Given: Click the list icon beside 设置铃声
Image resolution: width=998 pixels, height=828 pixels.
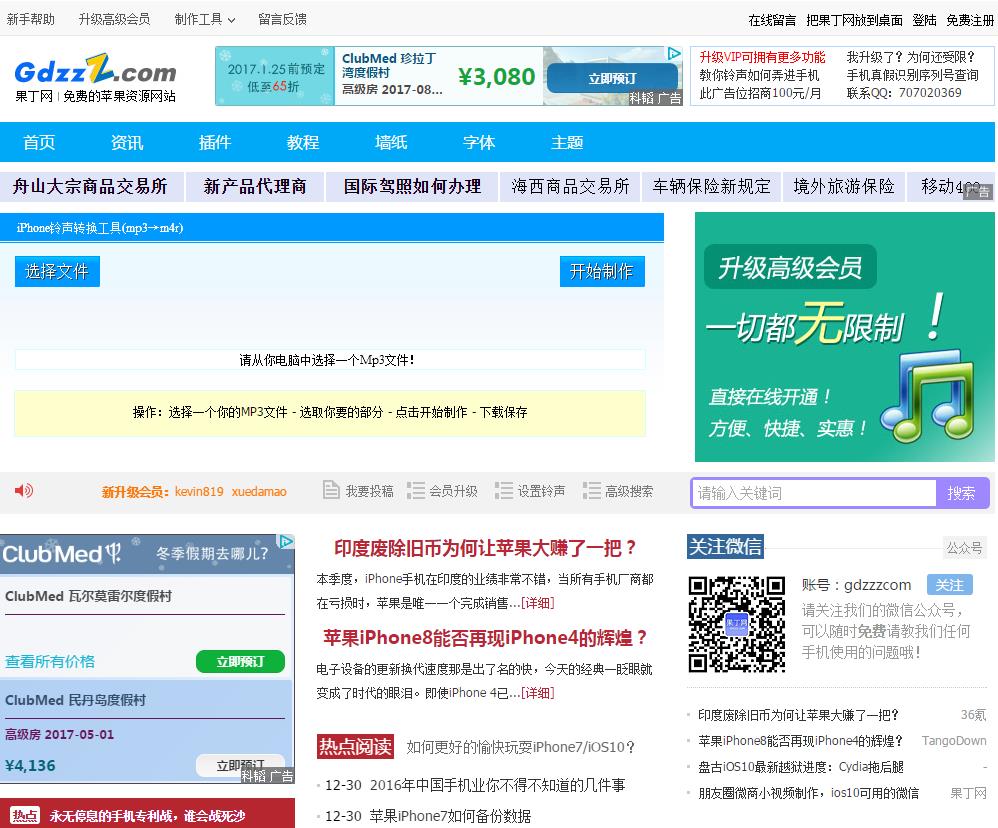Looking at the screenshot, I should coord(504,490).
